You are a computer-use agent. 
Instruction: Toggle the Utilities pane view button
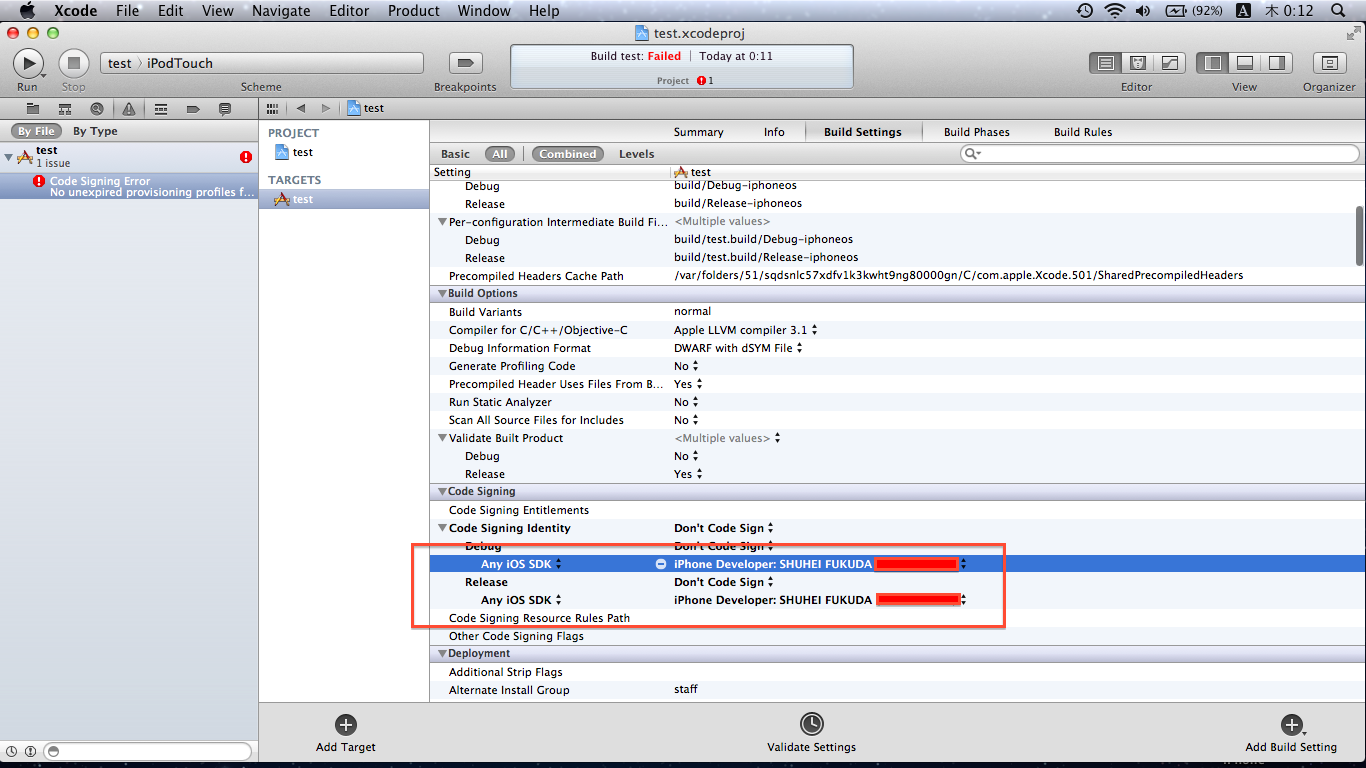pyautogui.click(x=1277, y=63)
